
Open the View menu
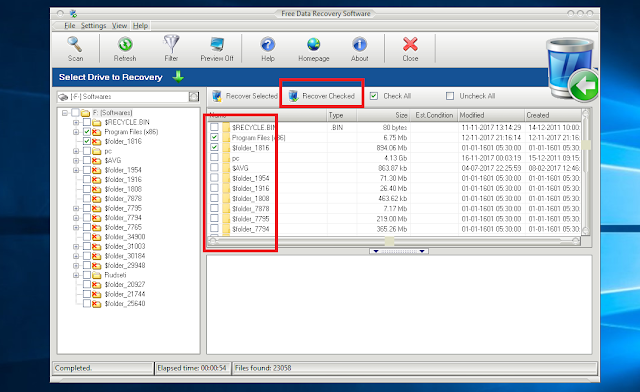pos(120,26)
